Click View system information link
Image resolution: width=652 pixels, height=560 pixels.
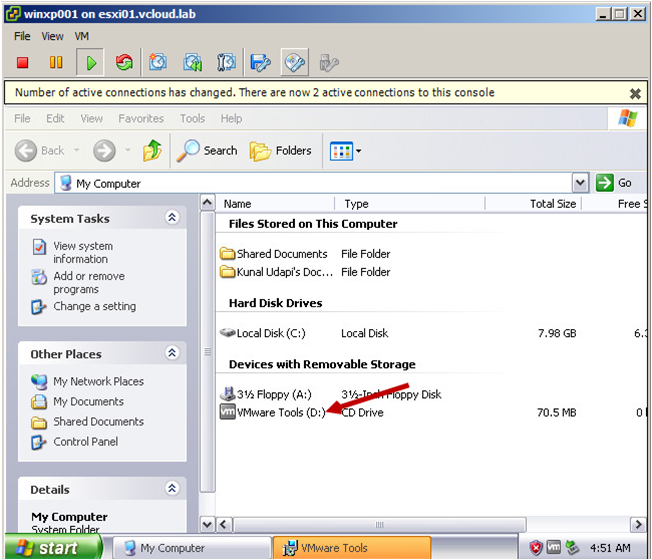point(83,252)
